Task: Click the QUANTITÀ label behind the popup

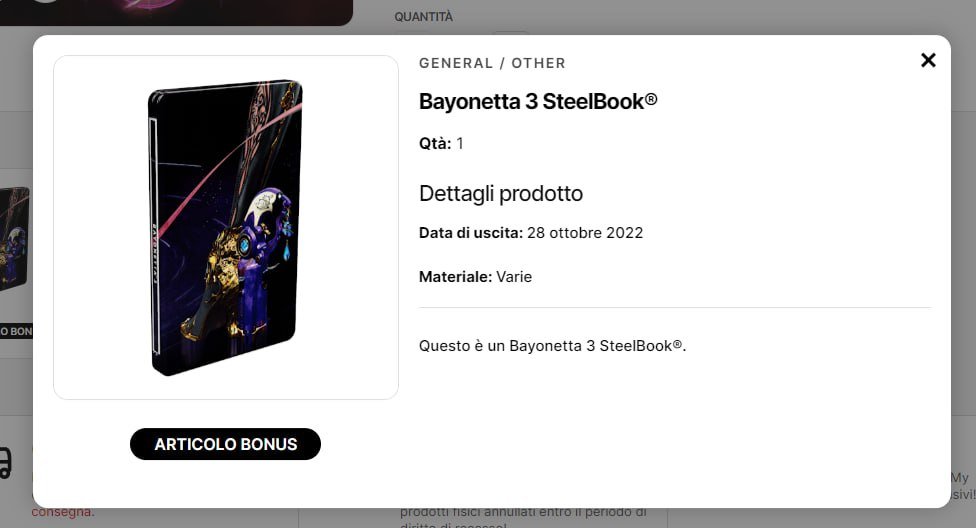Action: pos(423,17)
